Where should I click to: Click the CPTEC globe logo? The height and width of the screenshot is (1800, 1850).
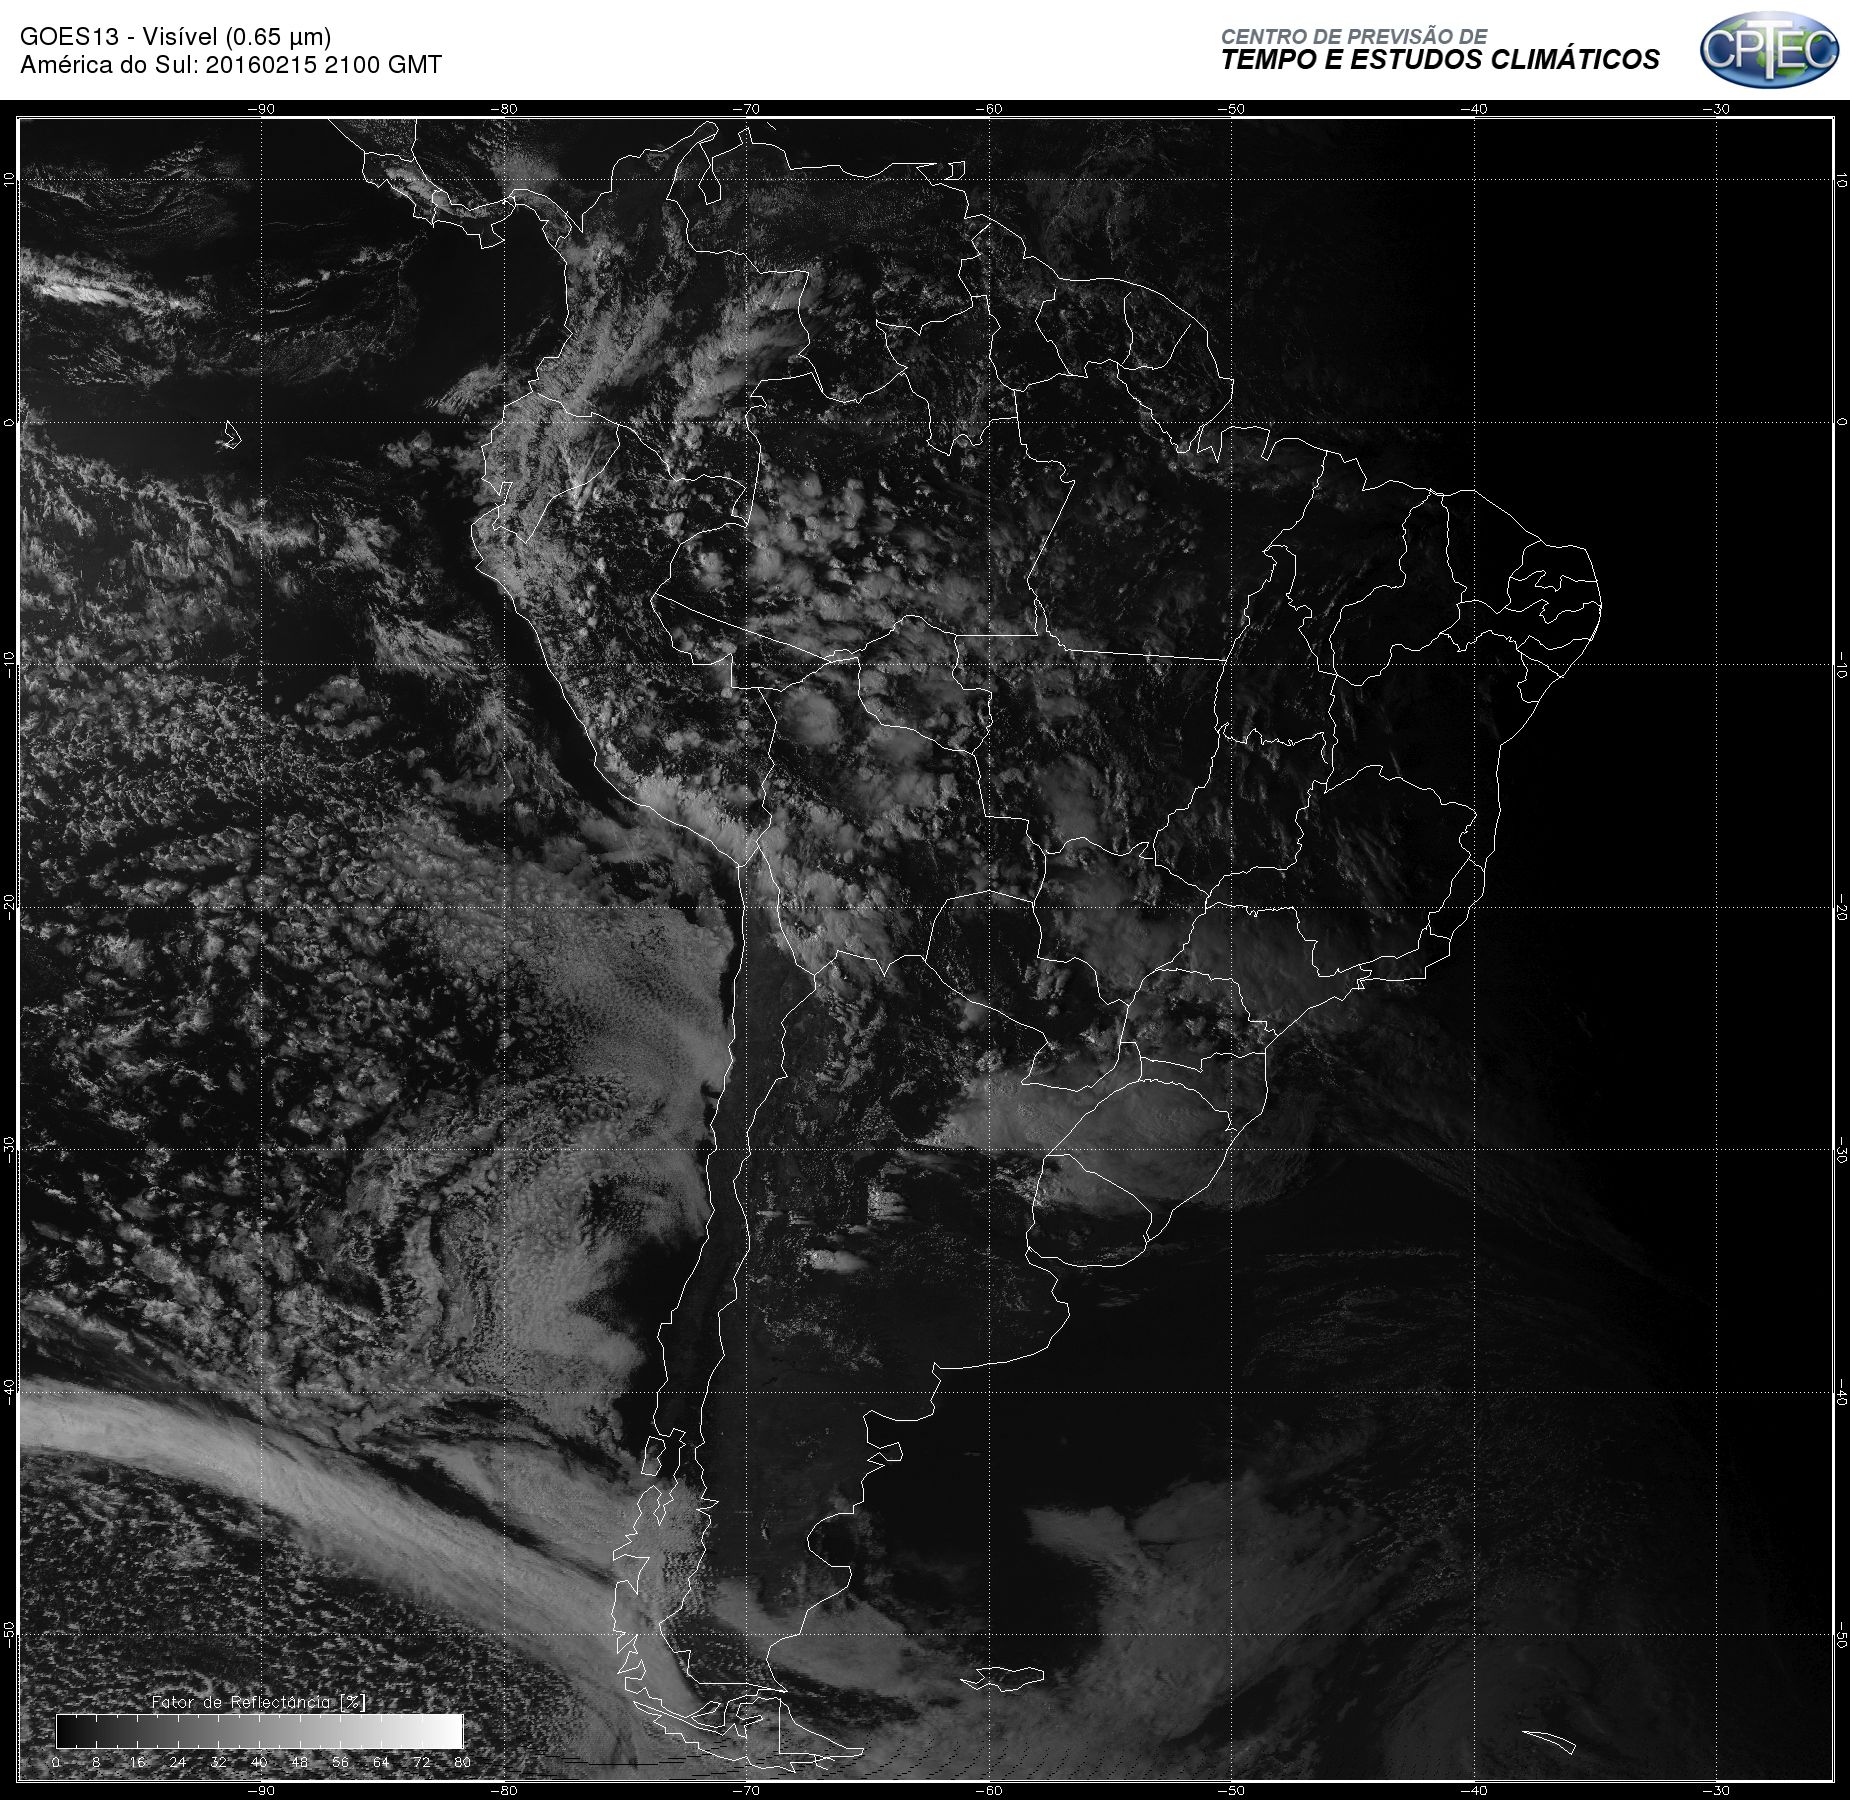pyautogui.click(x=1769, y=50)
